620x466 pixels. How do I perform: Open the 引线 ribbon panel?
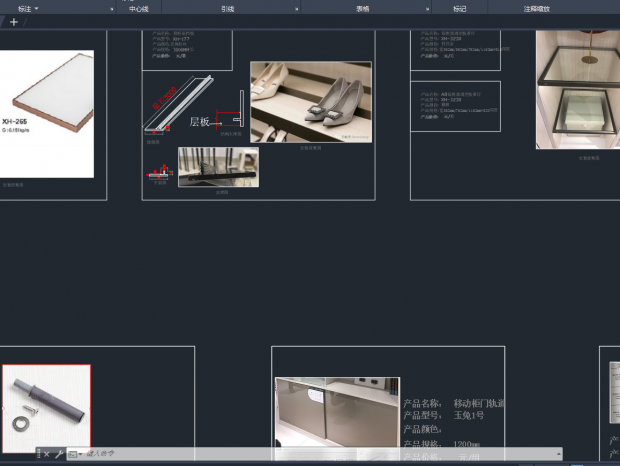point(228,8)
